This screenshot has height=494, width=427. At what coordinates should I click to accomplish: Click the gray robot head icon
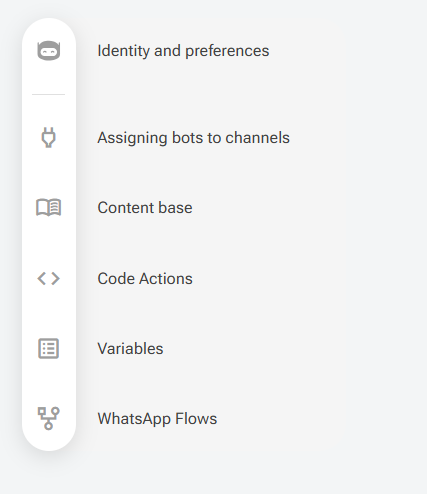(49, 51)
